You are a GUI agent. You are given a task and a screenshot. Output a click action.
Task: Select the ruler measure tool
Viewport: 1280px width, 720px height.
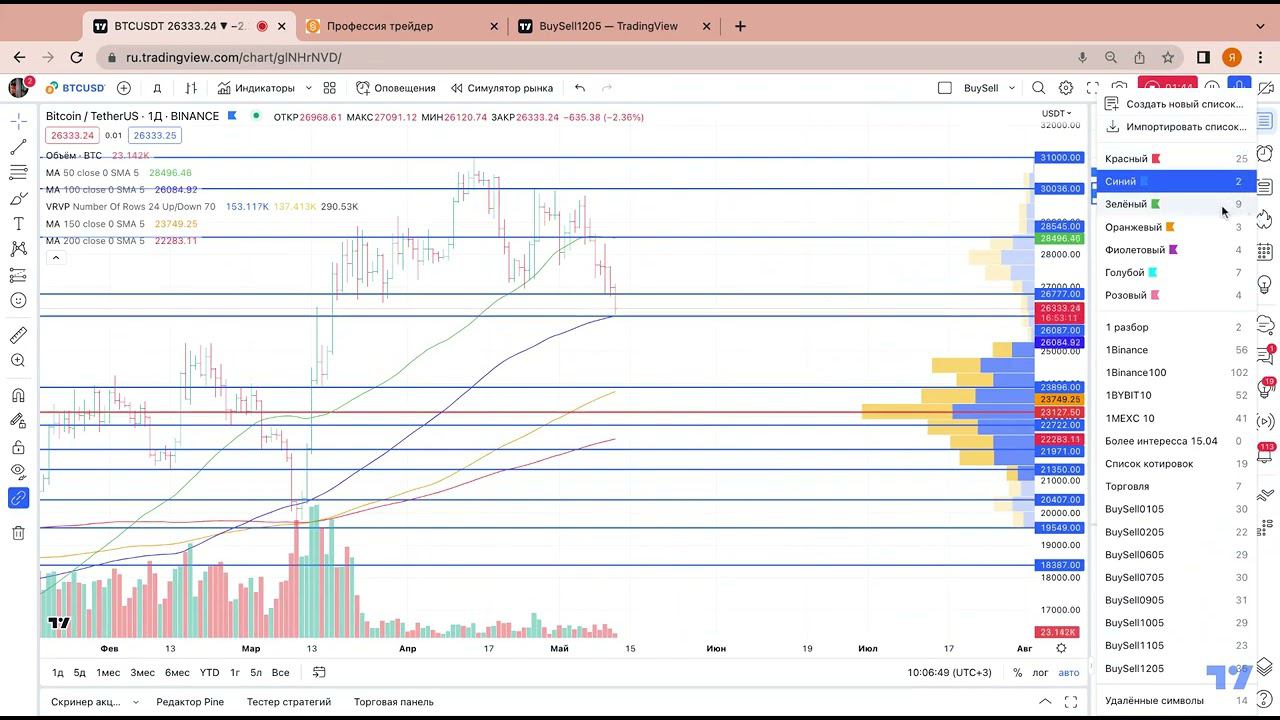[x=18, y=335]
